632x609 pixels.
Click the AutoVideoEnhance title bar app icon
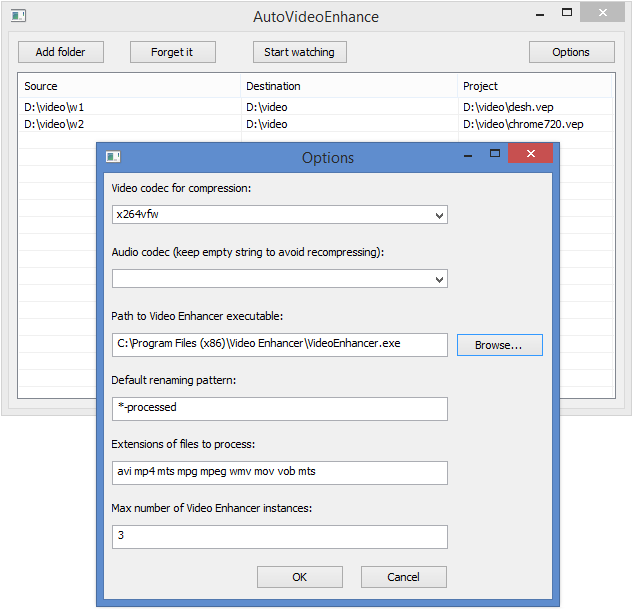click(x=18, y=16)
